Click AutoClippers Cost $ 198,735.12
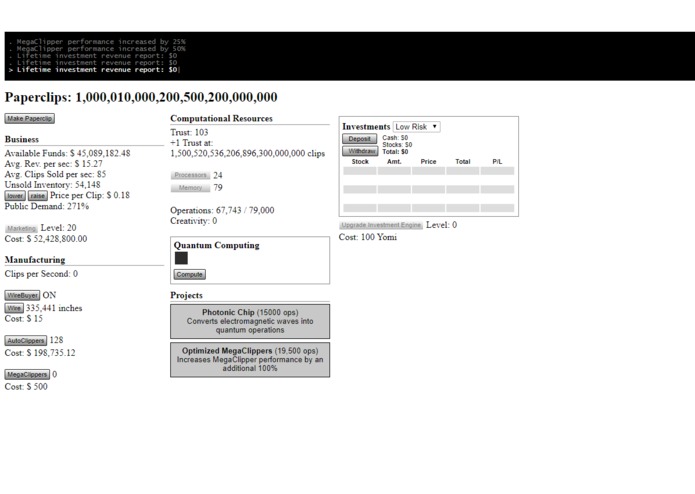Screen dimensions: 695x494 point(40,353)
